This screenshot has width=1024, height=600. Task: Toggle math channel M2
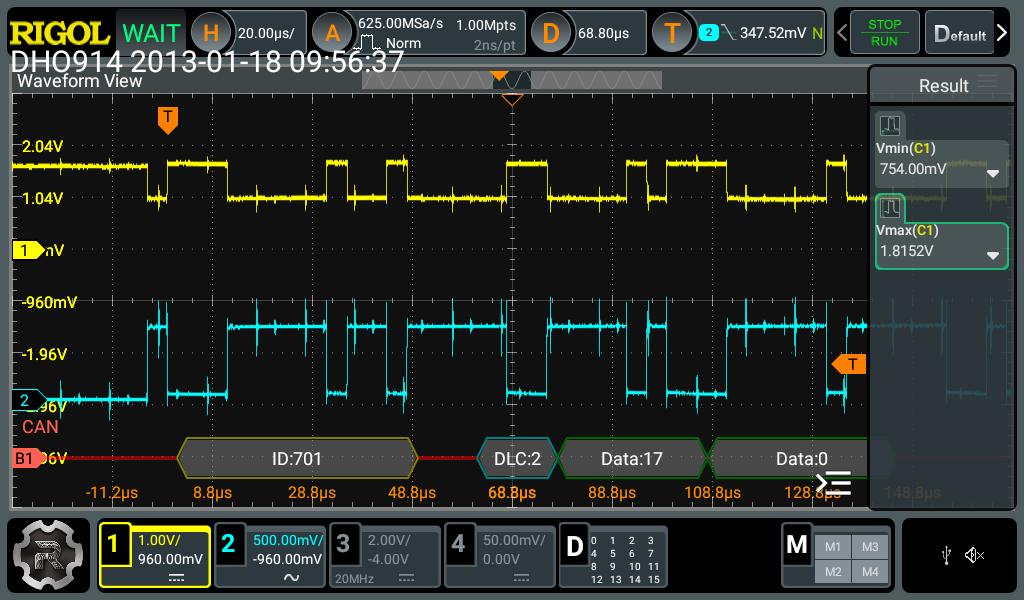coord(833,572)
